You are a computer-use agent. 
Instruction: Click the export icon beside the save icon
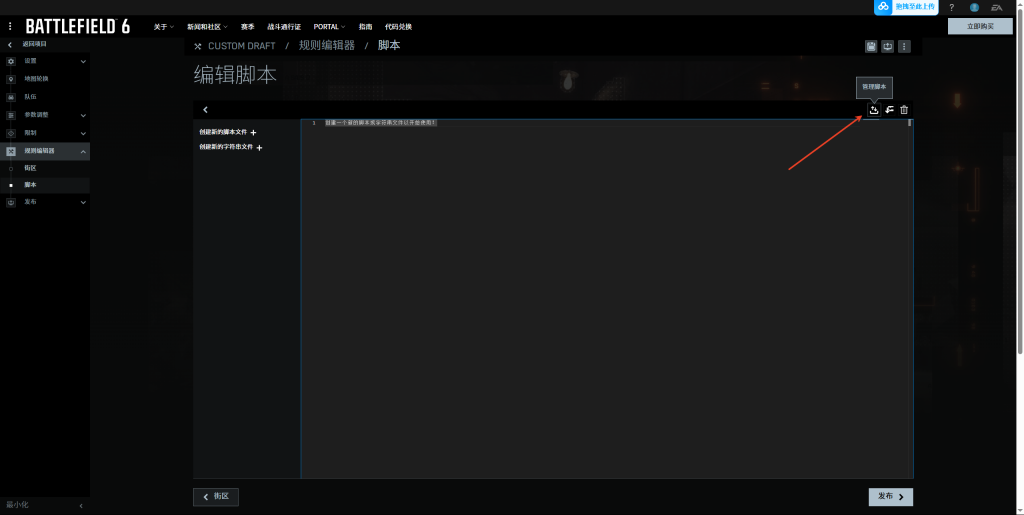click(888, 46)
